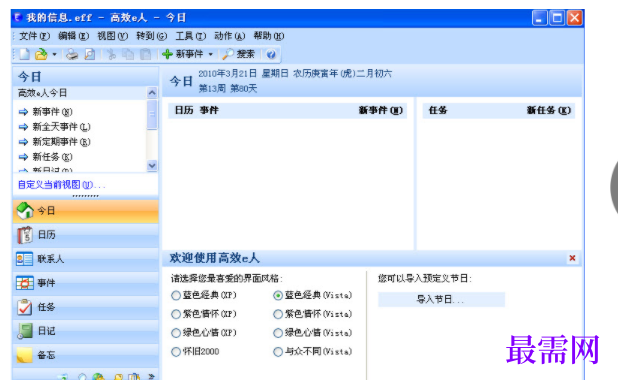Click the 搜索 search toolbar button

[x=238, y=54]
